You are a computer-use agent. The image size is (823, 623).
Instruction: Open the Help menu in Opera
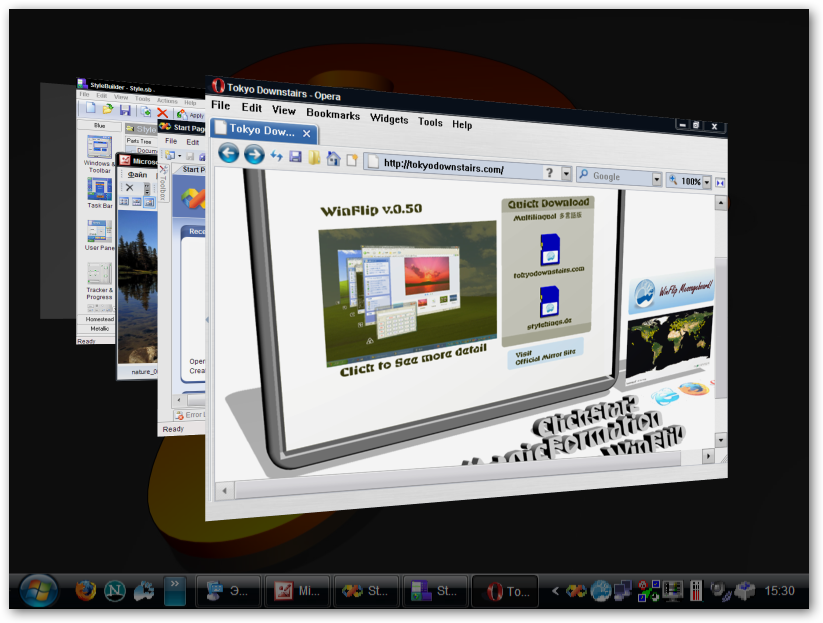click(462, 124)
